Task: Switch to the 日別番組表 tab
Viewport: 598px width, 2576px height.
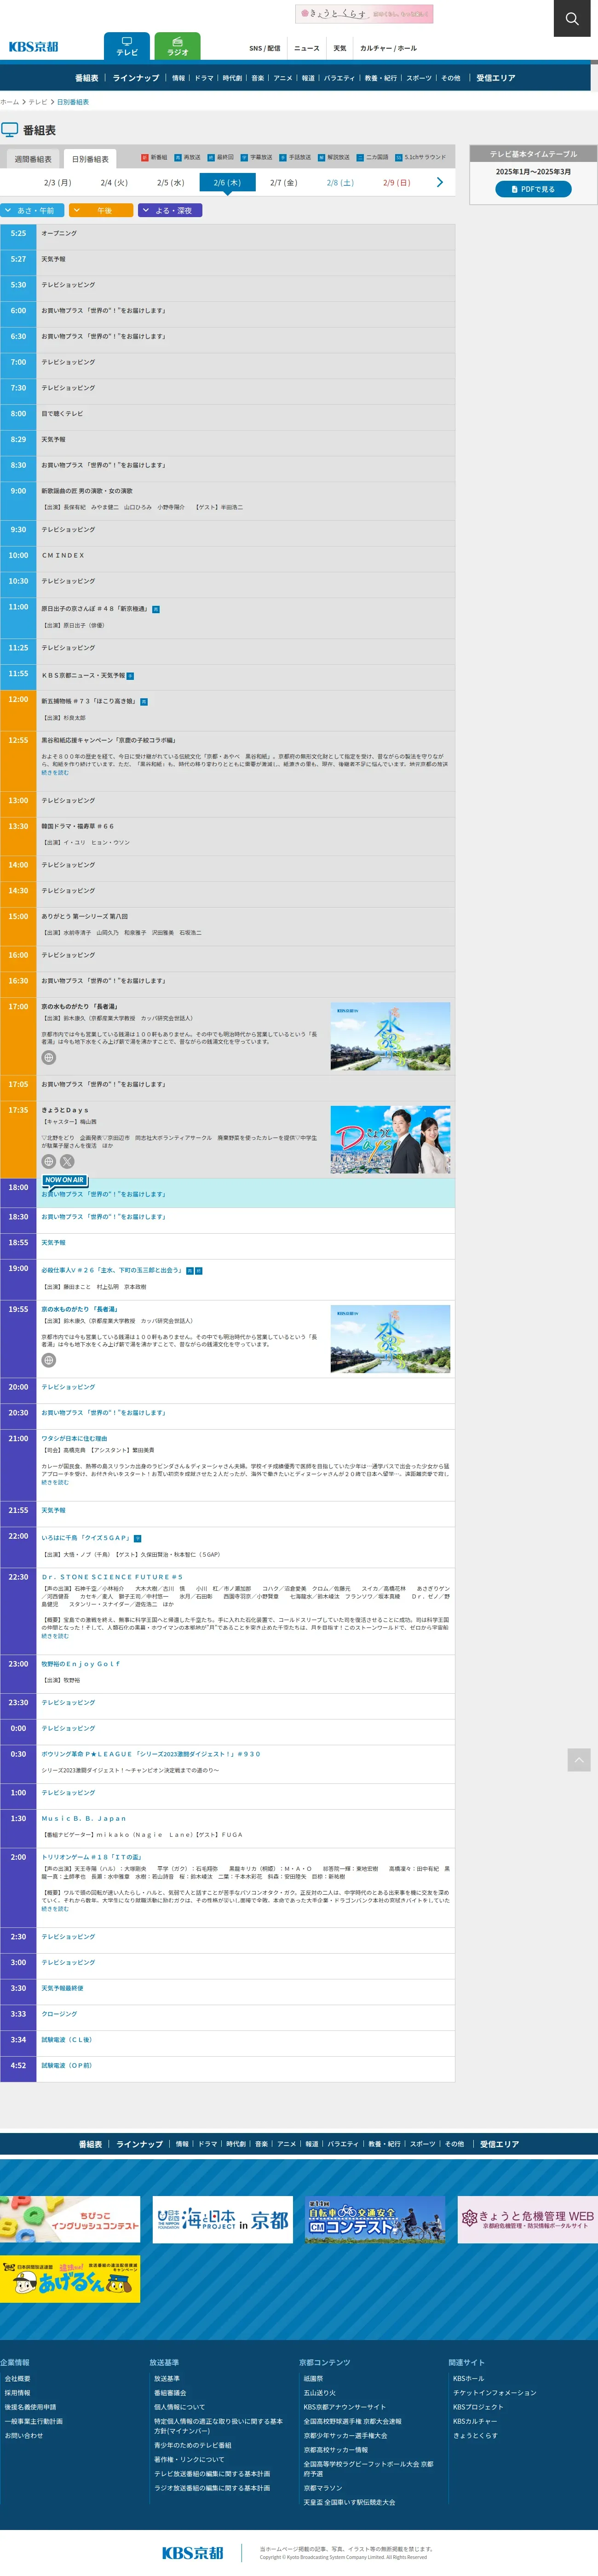Action: (90, 159)
